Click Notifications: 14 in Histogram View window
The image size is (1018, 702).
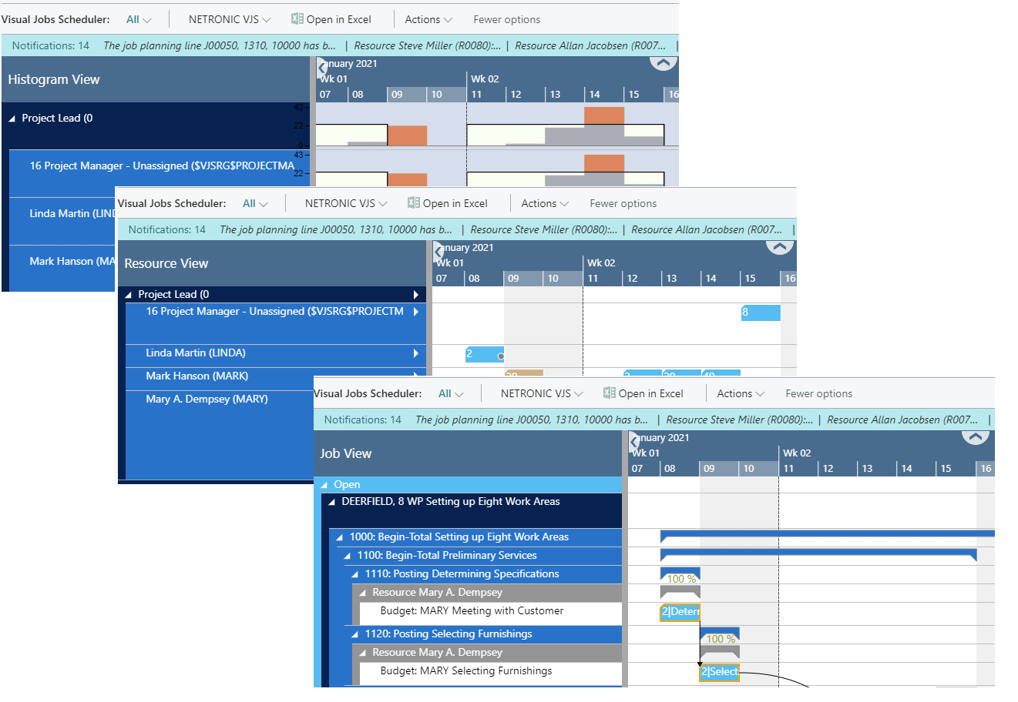point(51,45)
